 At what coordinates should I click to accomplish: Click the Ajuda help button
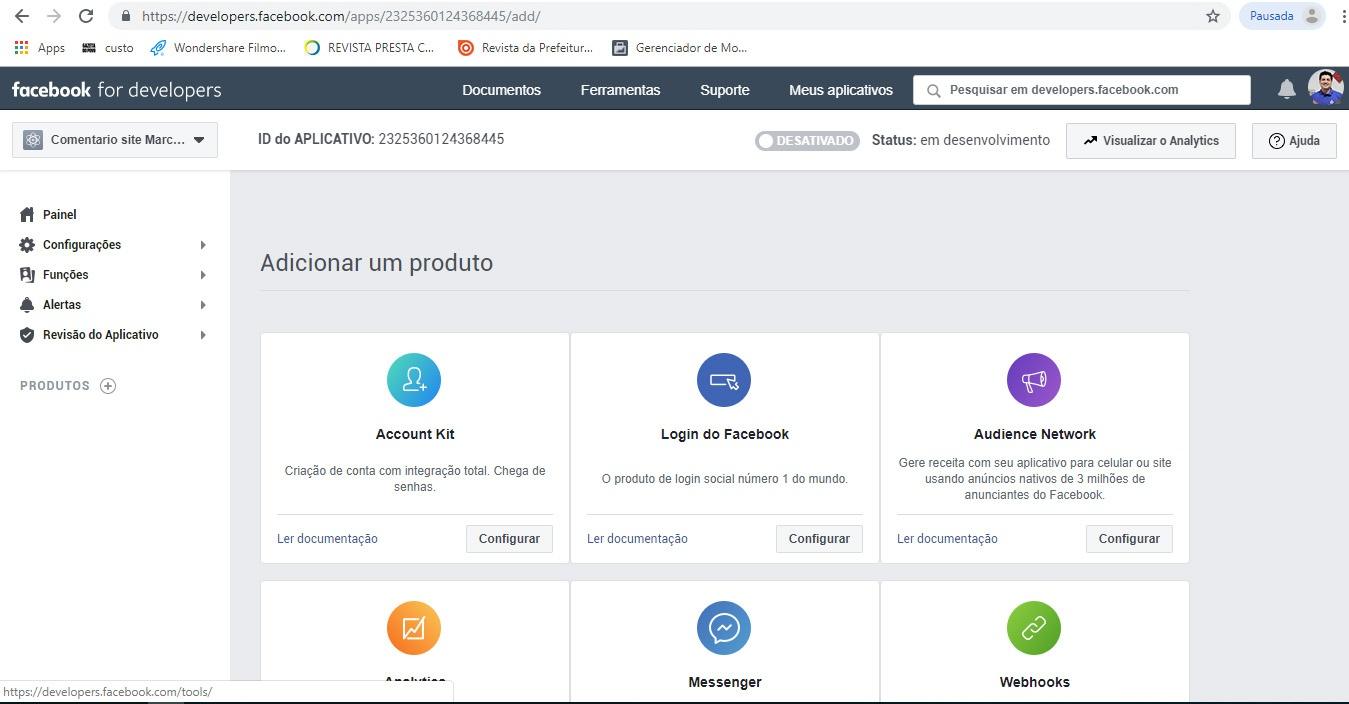(x=1294, y=141)
